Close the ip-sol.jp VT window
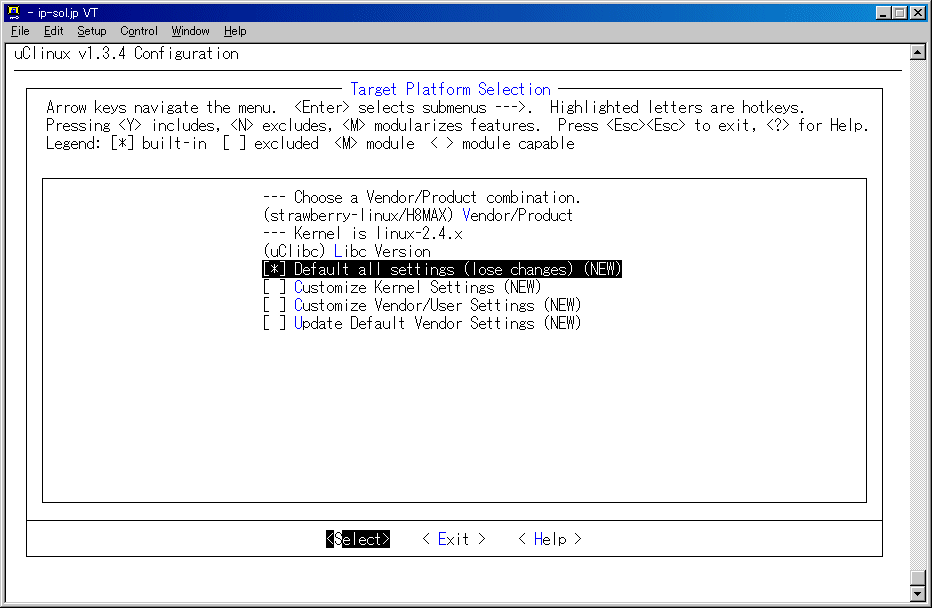The image size is (932, 608). pyautogui.click(x=918, y=12)
